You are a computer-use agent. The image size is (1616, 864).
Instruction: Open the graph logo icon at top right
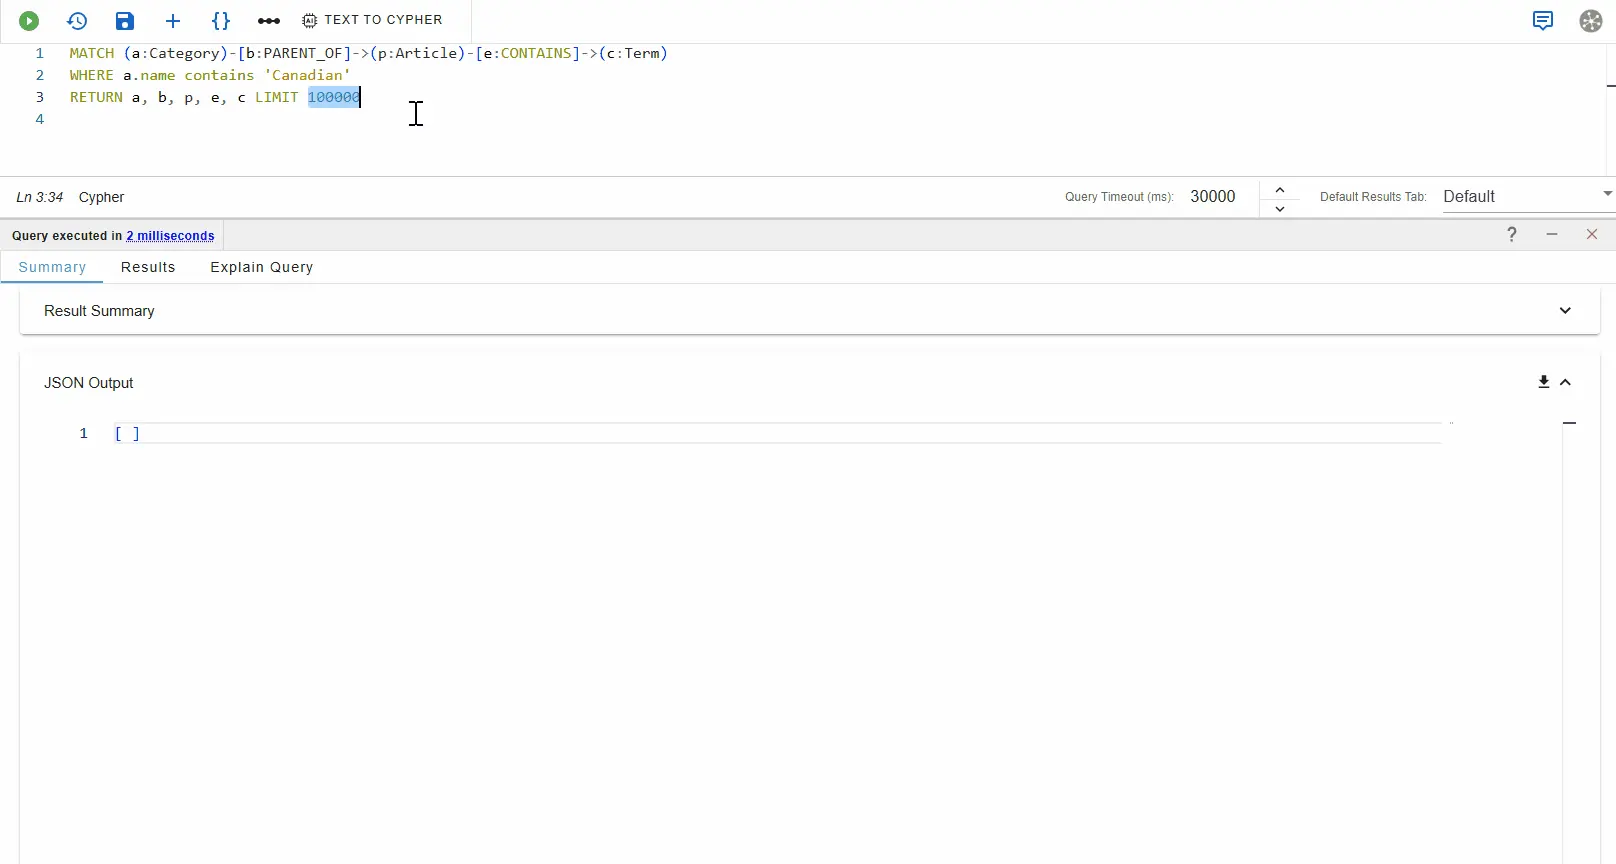[1591, 21]
